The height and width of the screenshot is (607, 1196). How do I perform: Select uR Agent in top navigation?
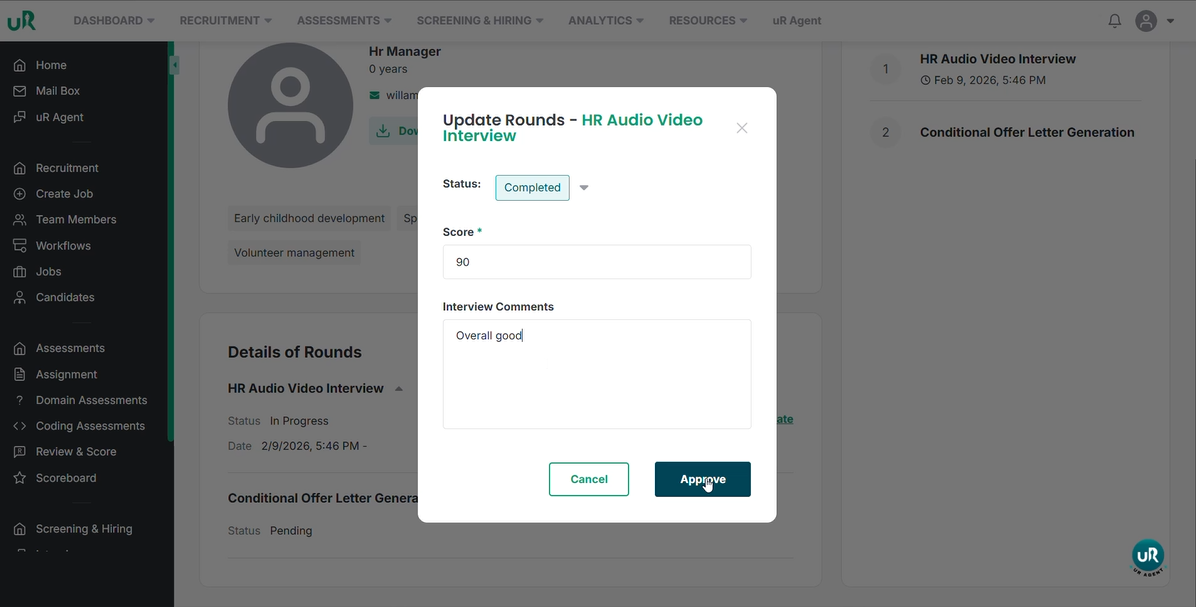click(x=796, y=21)
